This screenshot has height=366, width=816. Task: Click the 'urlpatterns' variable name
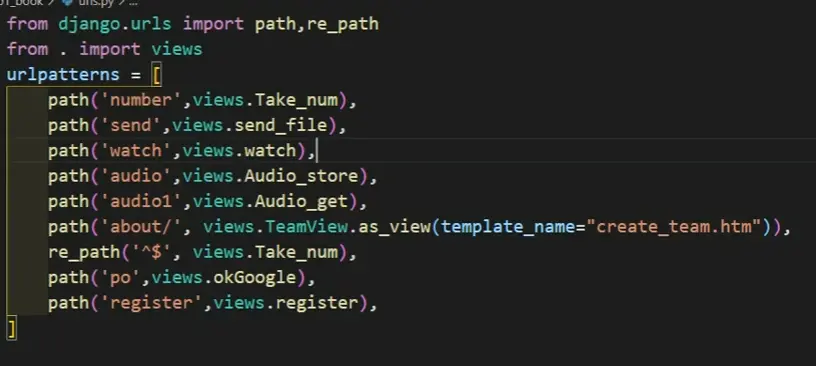pyautogui.click(x=63, y=74)
